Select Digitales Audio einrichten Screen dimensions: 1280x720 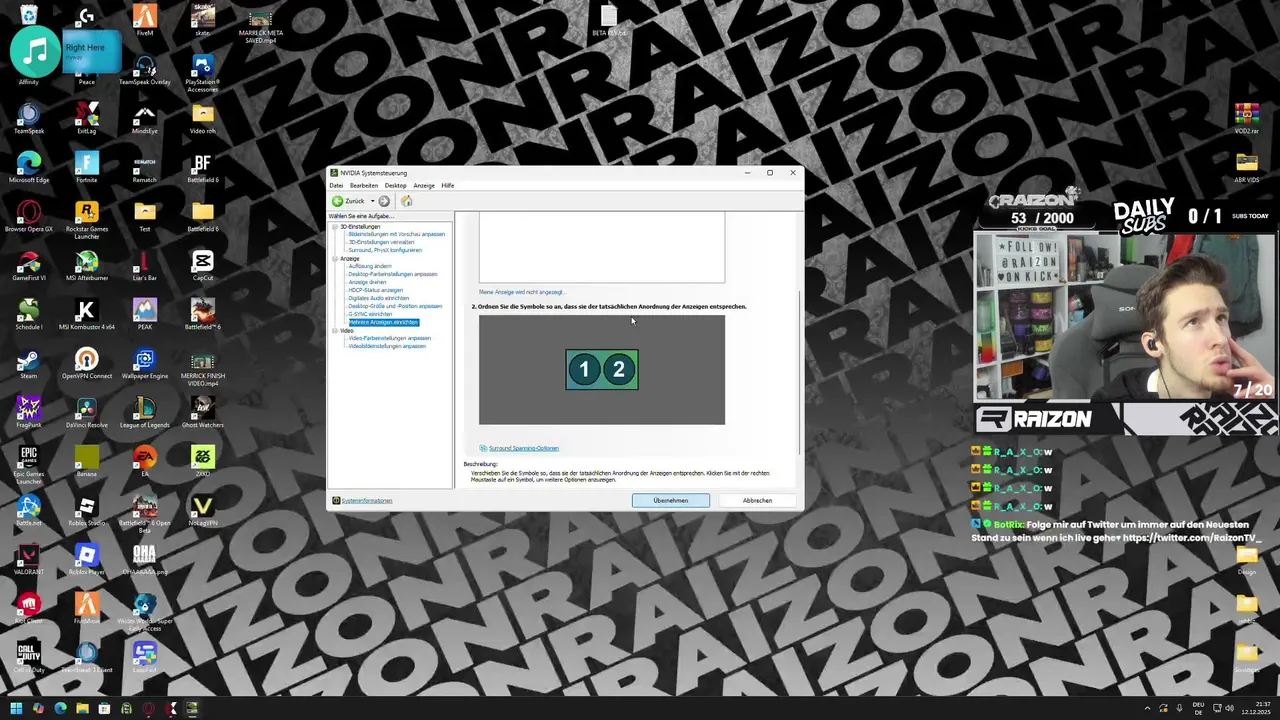click(x=378, y=298)
